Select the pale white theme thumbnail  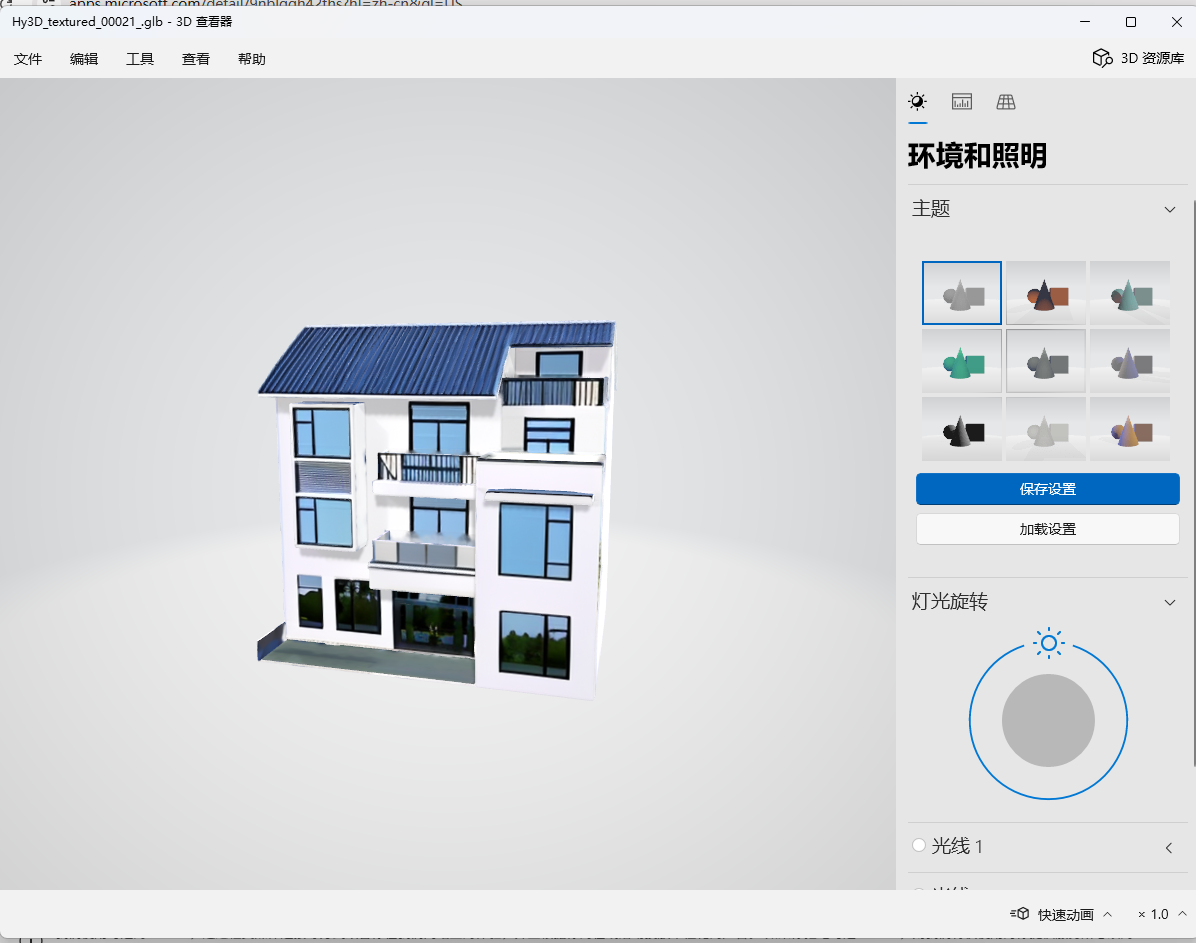pos(1046,429)
